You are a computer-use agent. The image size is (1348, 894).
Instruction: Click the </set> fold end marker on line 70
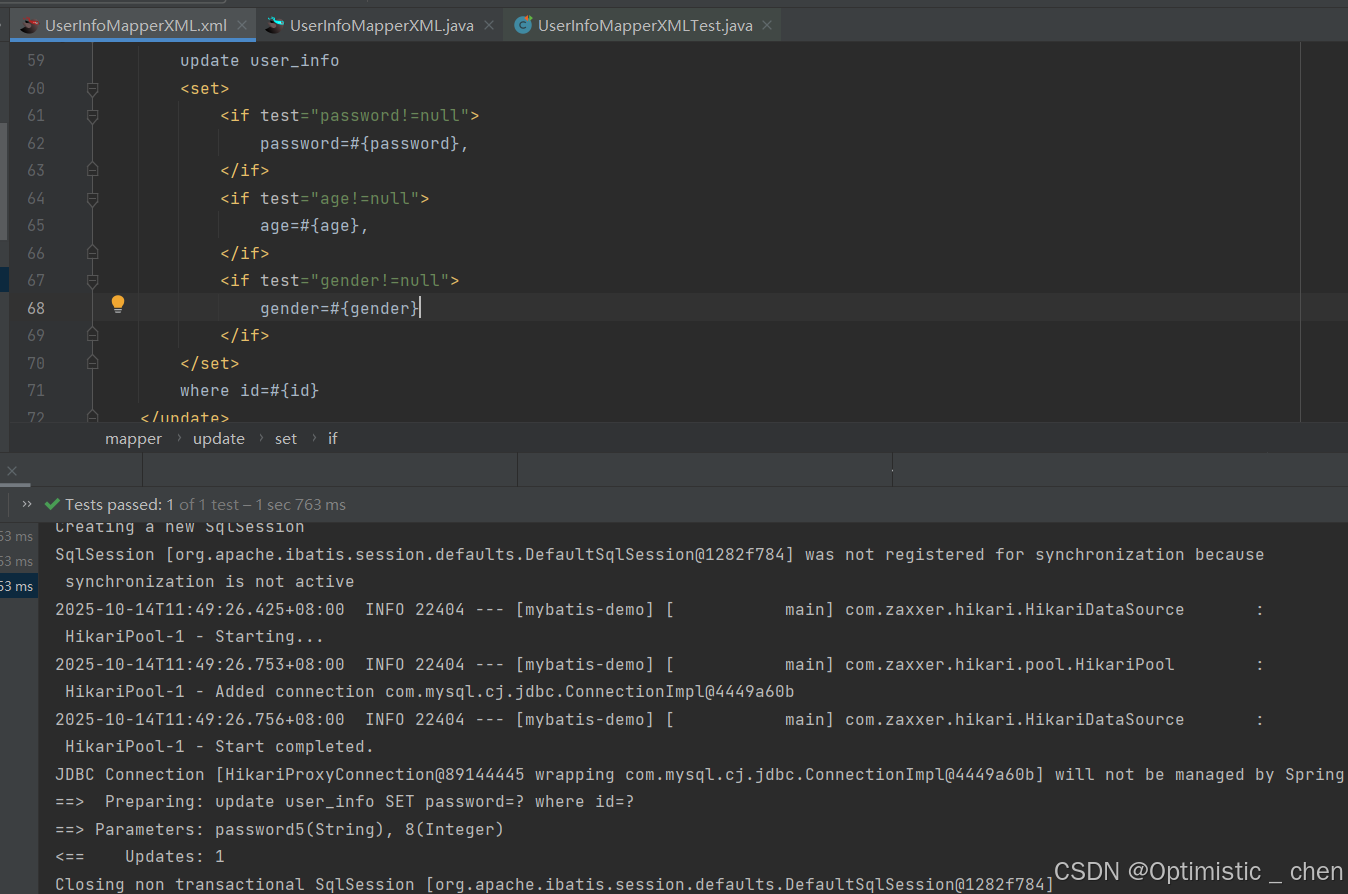93,363
